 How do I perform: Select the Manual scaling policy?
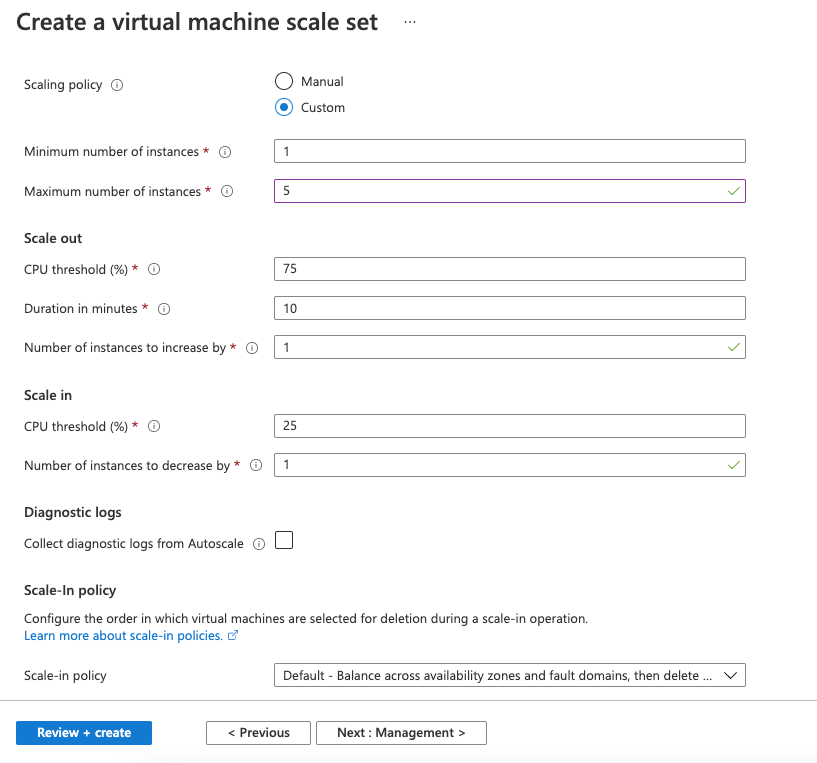tap(284, 81)
